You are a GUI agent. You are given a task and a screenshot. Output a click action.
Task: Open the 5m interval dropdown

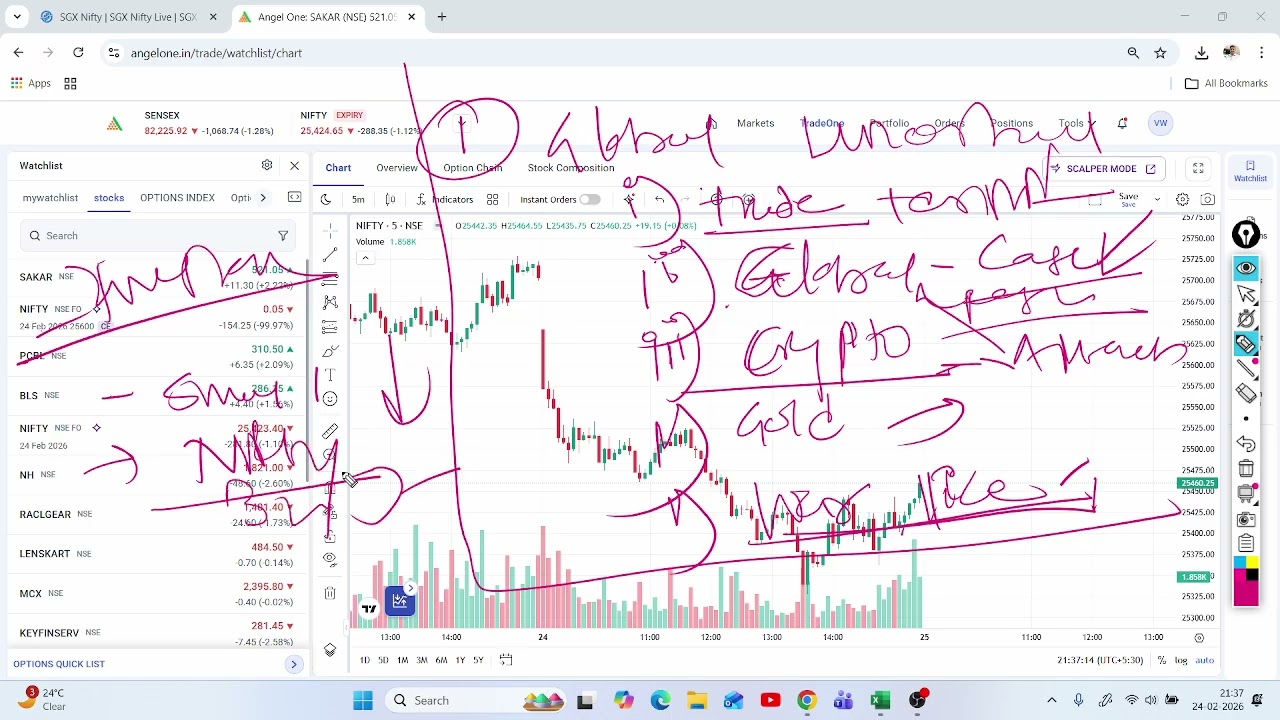(x=358, y=200)
